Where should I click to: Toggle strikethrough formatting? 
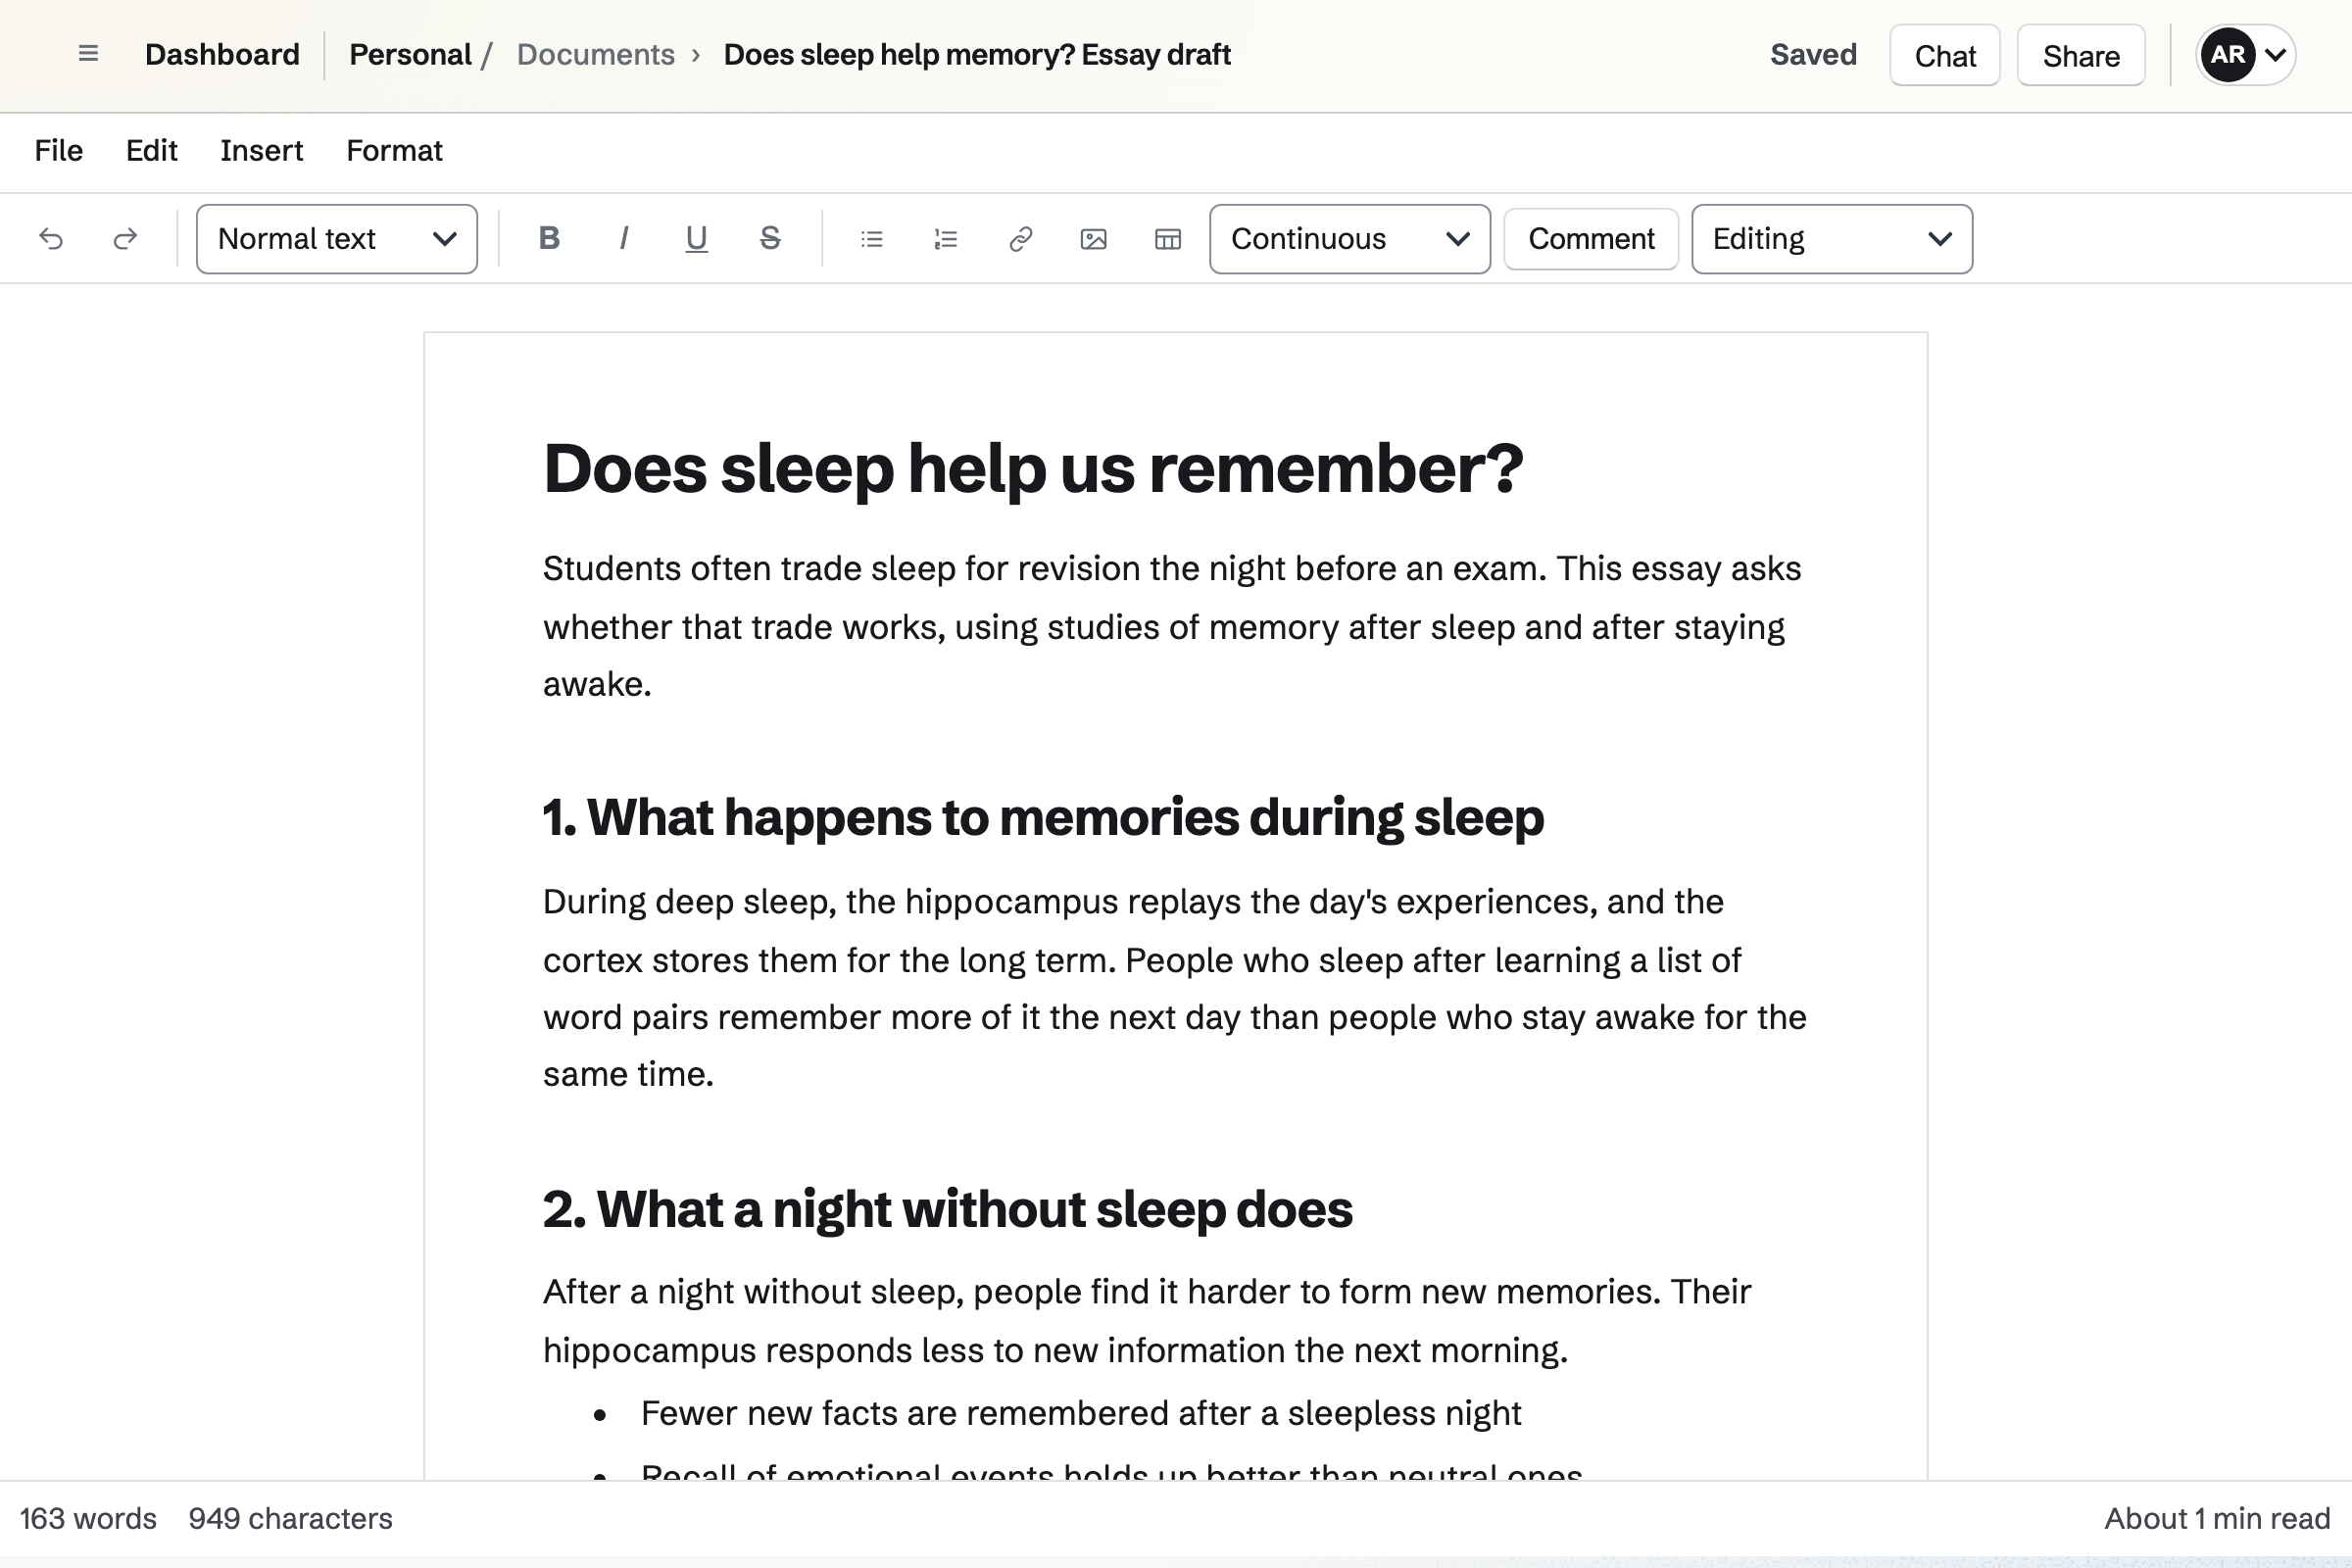[770, 239]
